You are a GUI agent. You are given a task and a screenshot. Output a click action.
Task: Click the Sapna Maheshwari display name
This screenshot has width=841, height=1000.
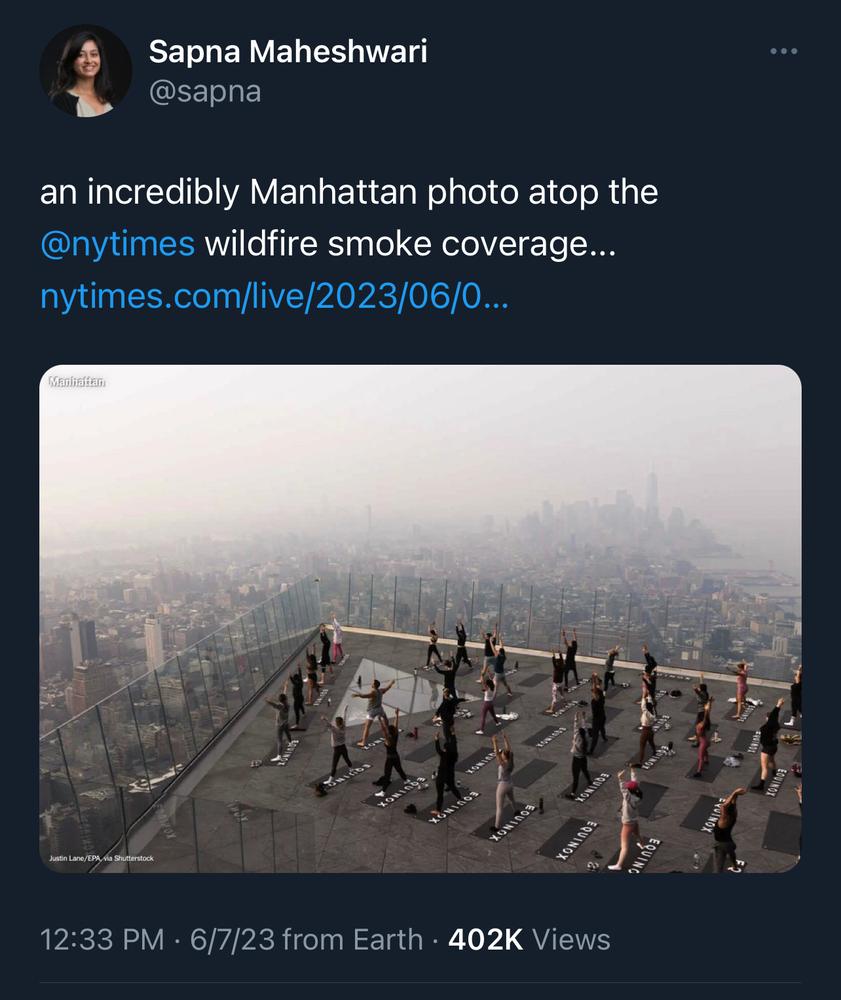288,51
